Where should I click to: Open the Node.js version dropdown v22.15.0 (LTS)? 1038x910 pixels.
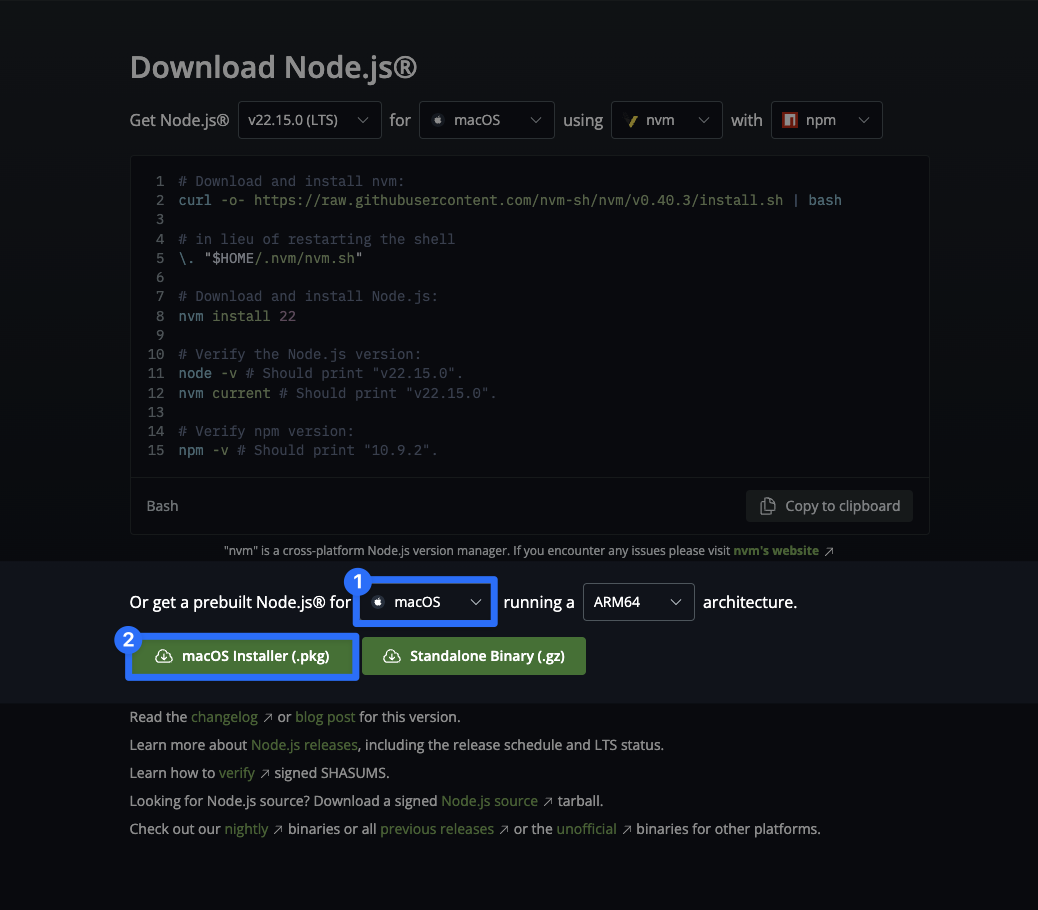pyautogui.click(x=309, y=120)
